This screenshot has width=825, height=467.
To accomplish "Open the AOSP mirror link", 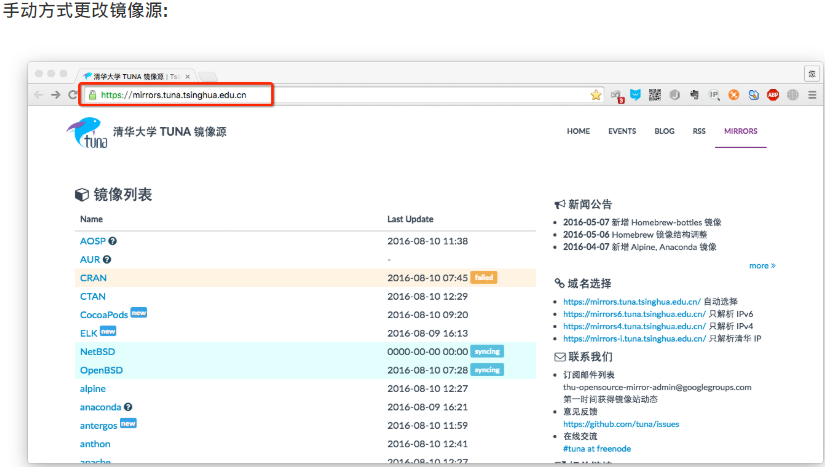I will [93, 241].
